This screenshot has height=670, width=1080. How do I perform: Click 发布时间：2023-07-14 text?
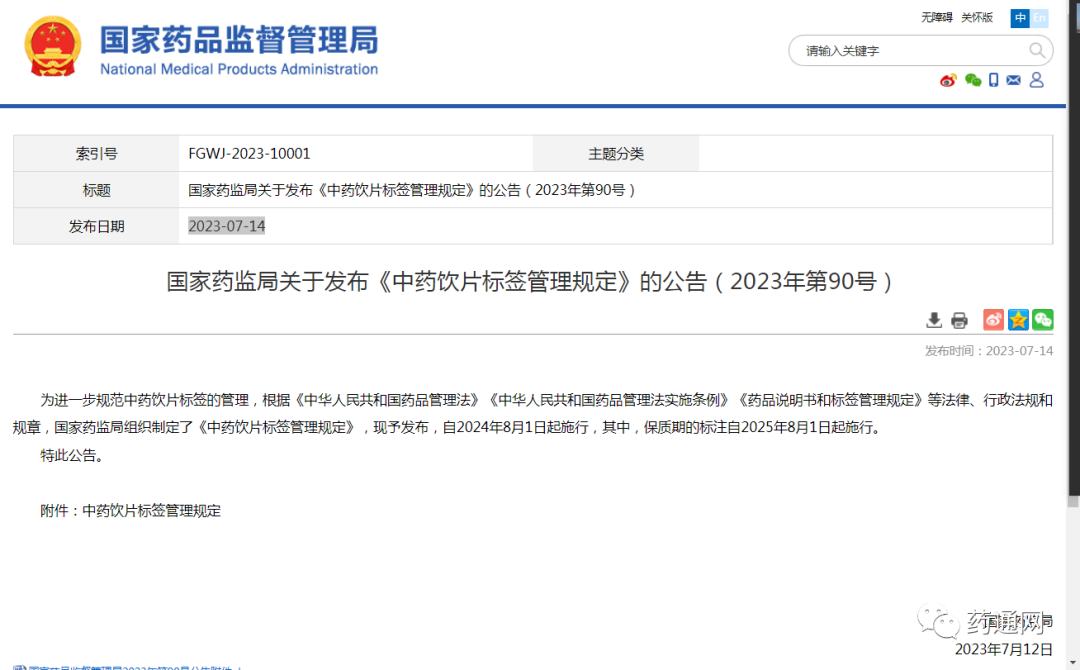pyautogui.click(x=988, y=350)
